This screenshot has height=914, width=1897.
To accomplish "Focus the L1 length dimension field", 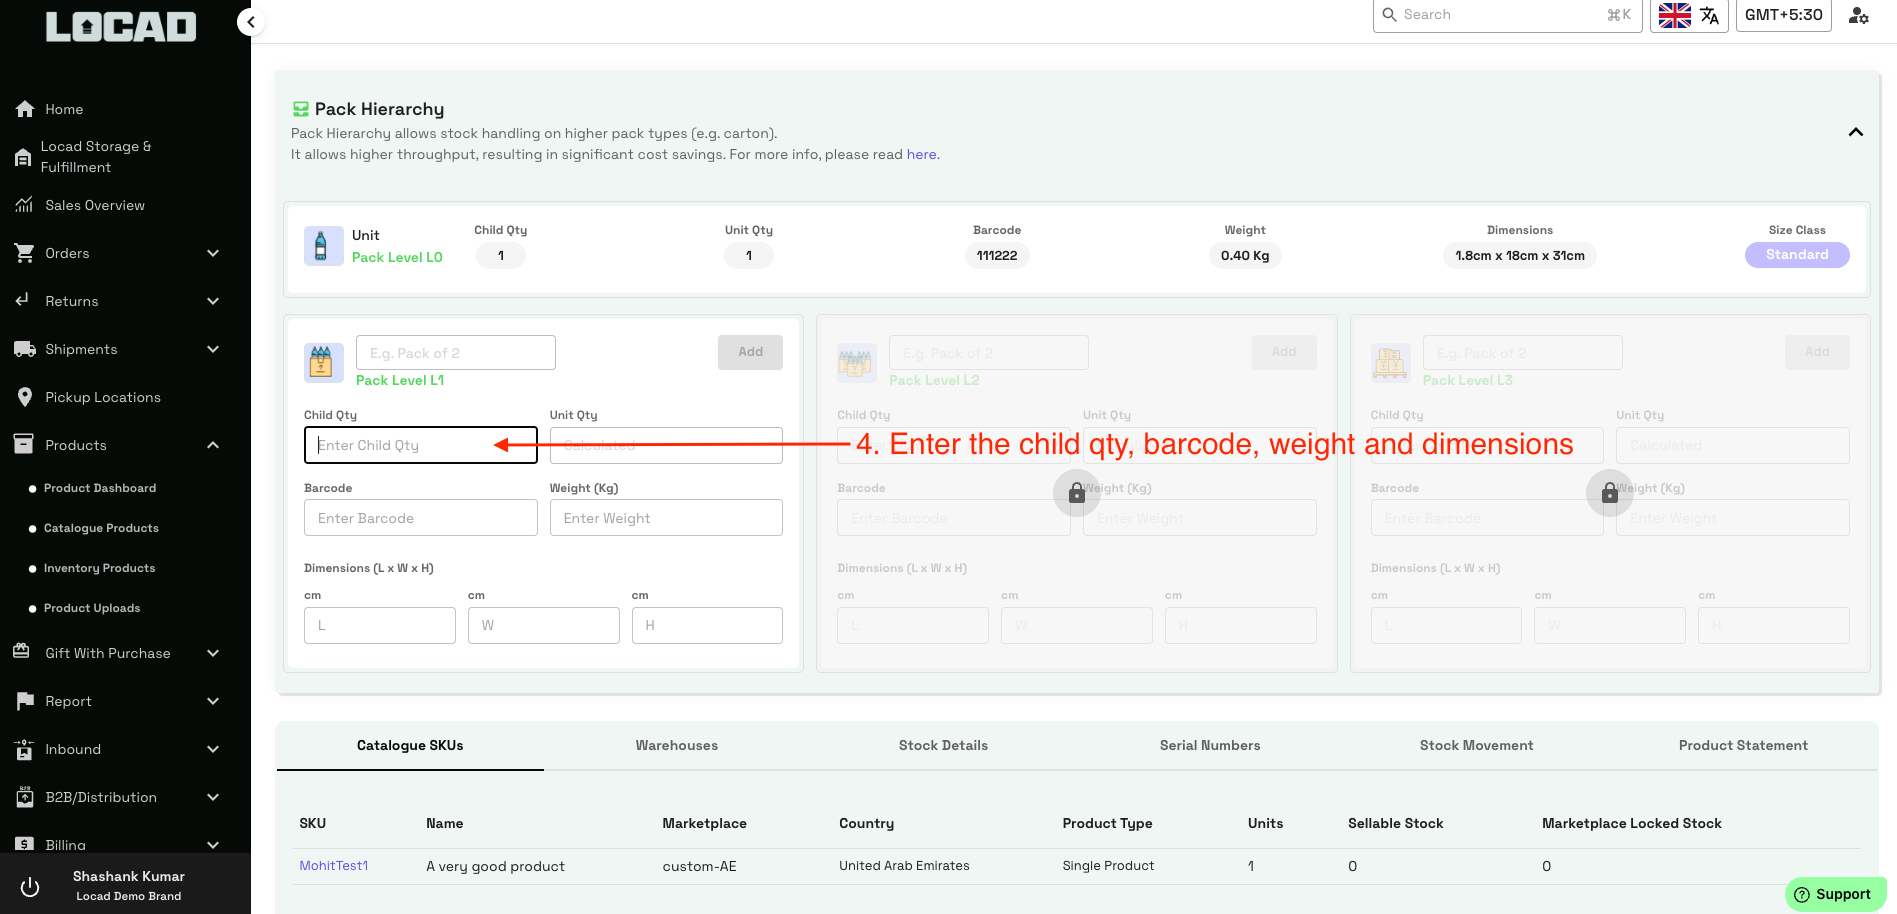I will (380, 625).
